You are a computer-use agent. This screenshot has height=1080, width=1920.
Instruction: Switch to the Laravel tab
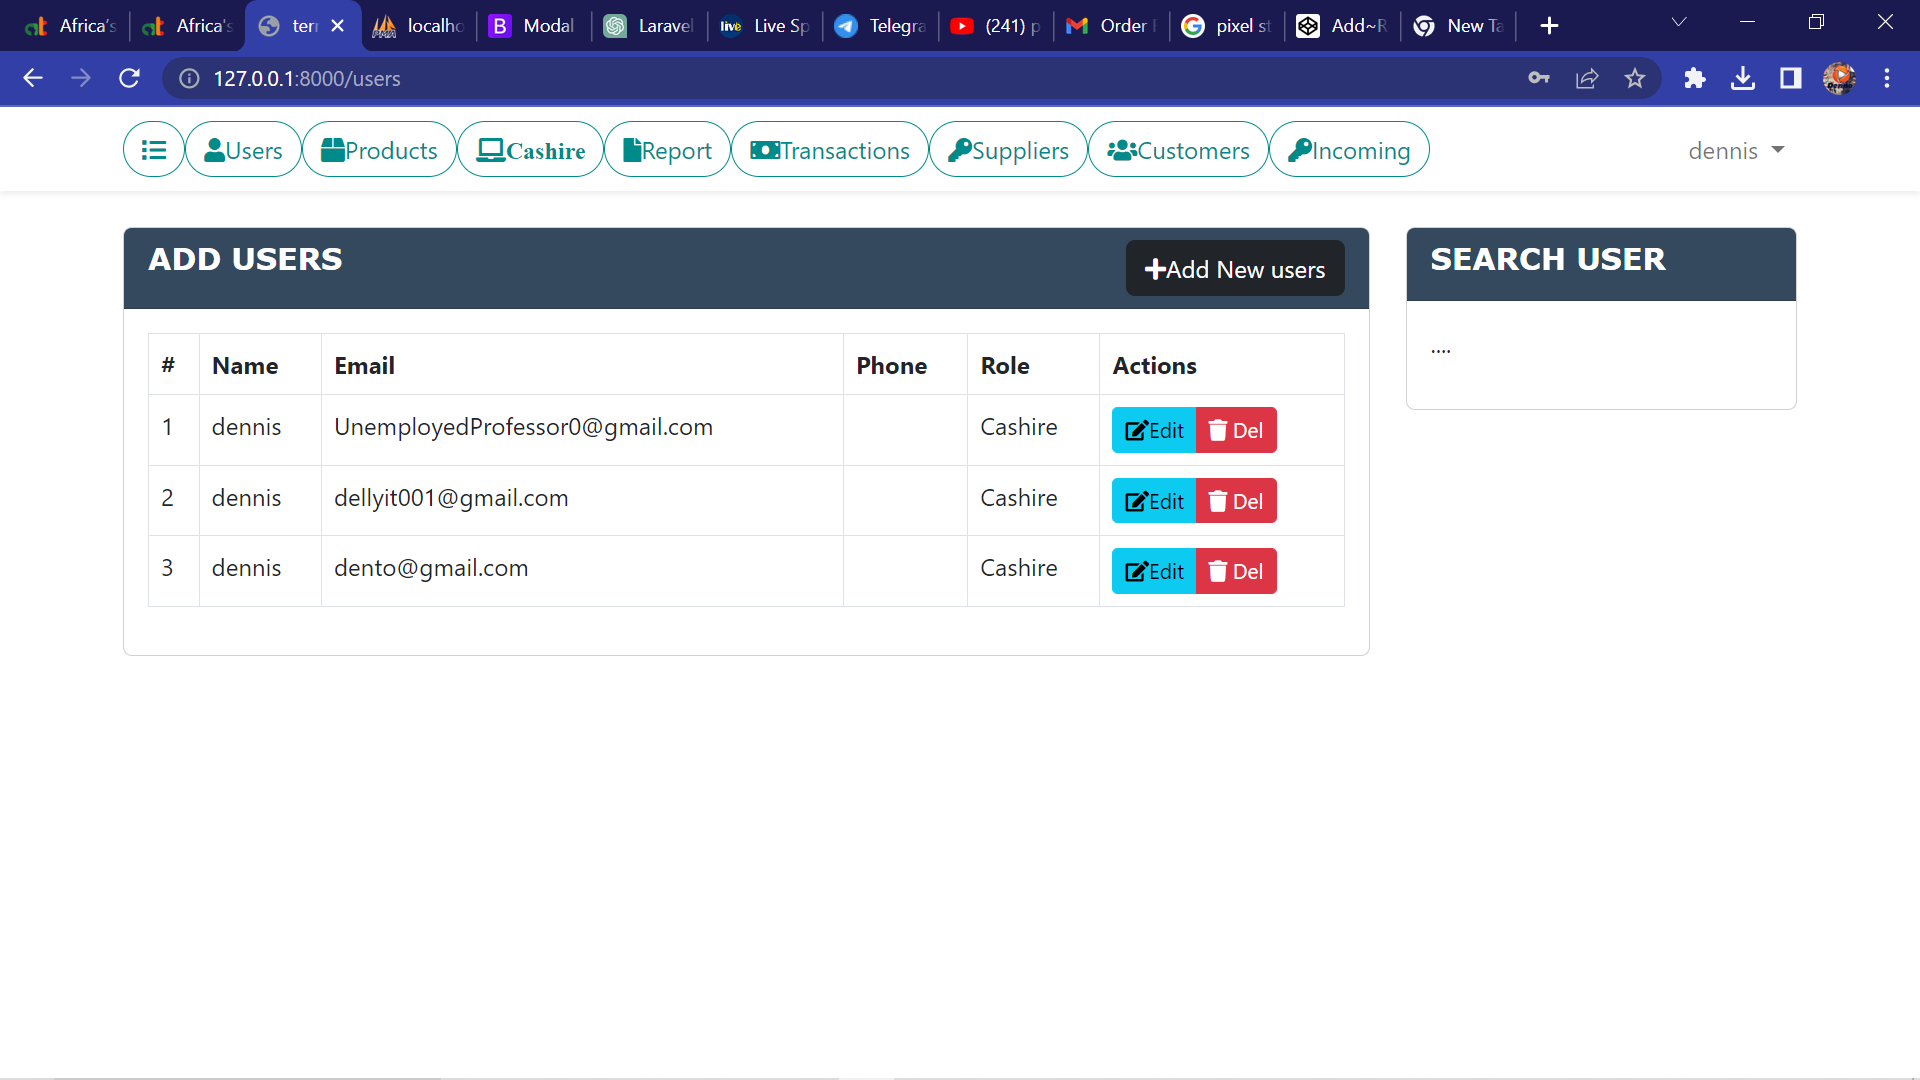(x=650, y=26)
